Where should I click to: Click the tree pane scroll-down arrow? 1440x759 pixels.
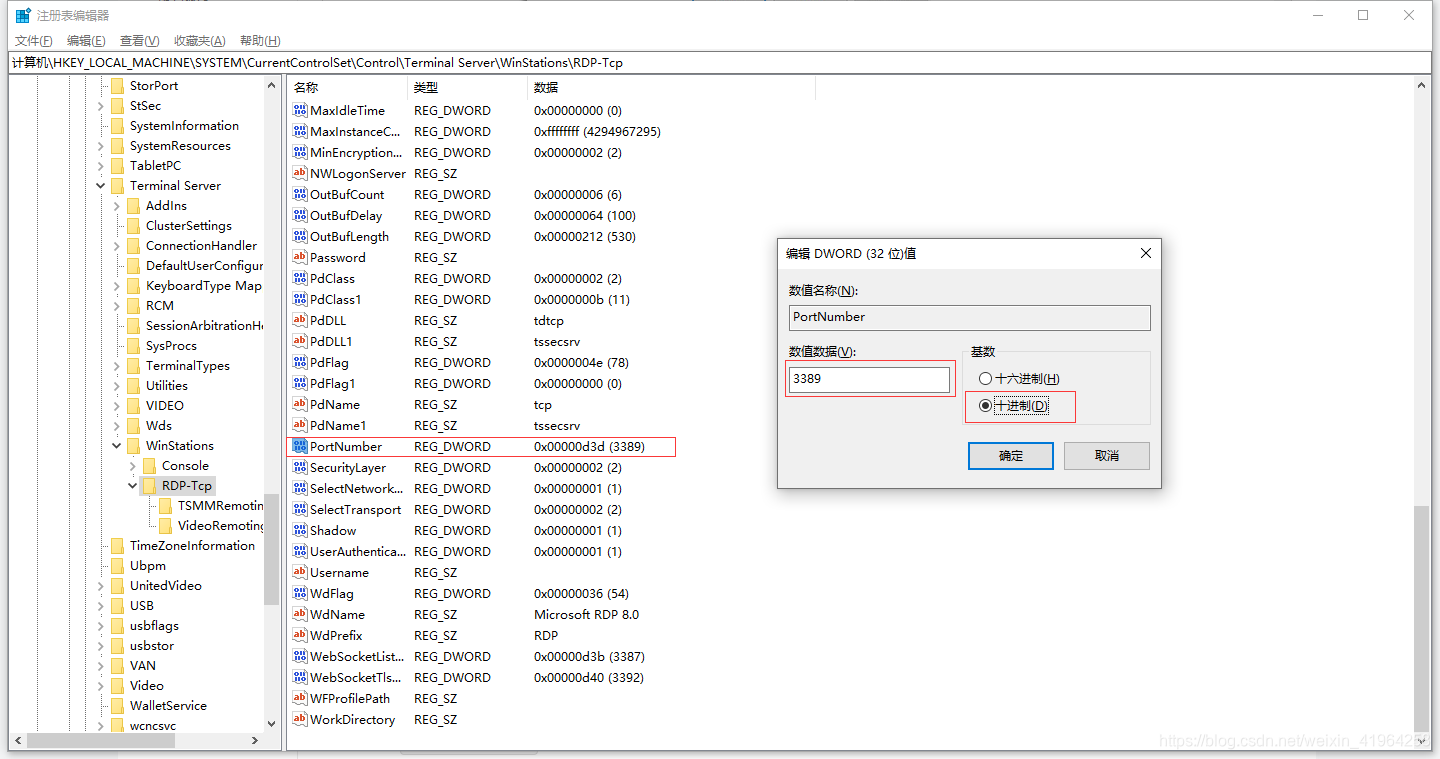pos(271,723)
